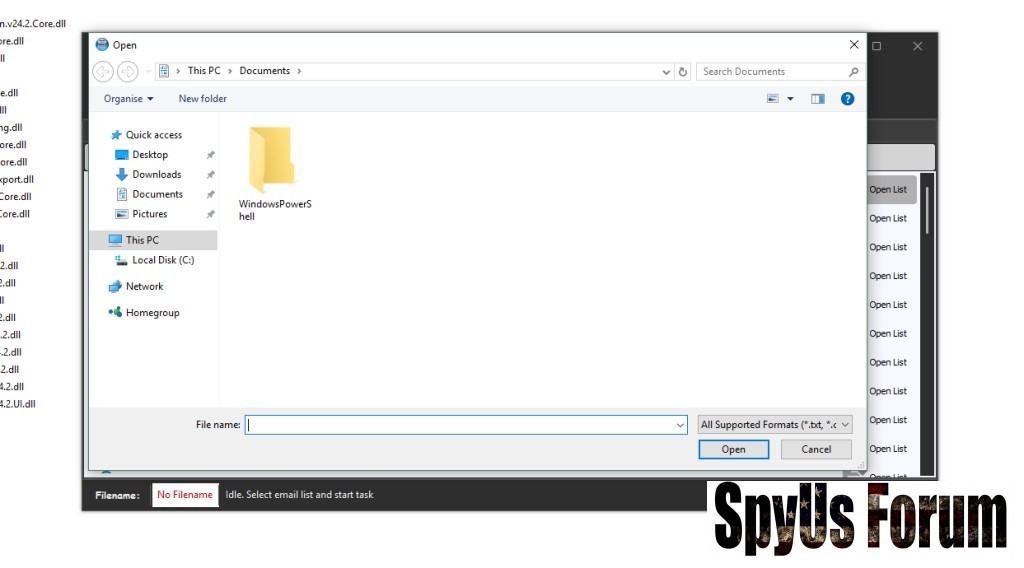1024x568 pixels.
Task: Click the Back navigation arrow
Action: pos(102,72)
